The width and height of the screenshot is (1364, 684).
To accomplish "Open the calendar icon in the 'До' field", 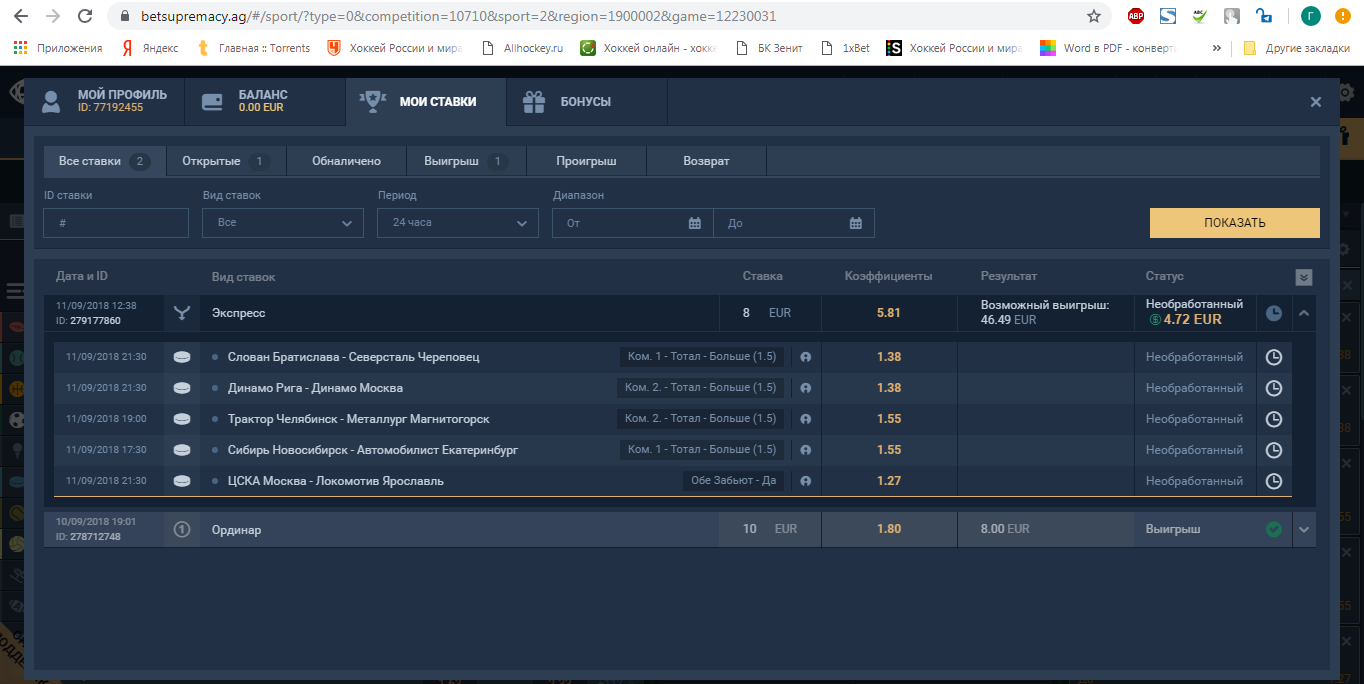I will point(856,223).
